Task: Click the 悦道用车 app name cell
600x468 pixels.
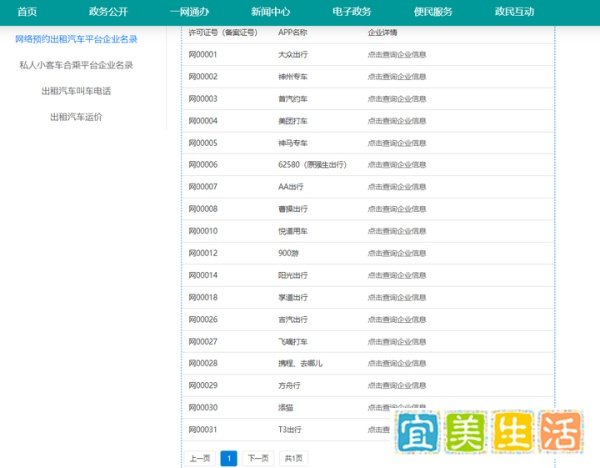Action: pos(293,231)
